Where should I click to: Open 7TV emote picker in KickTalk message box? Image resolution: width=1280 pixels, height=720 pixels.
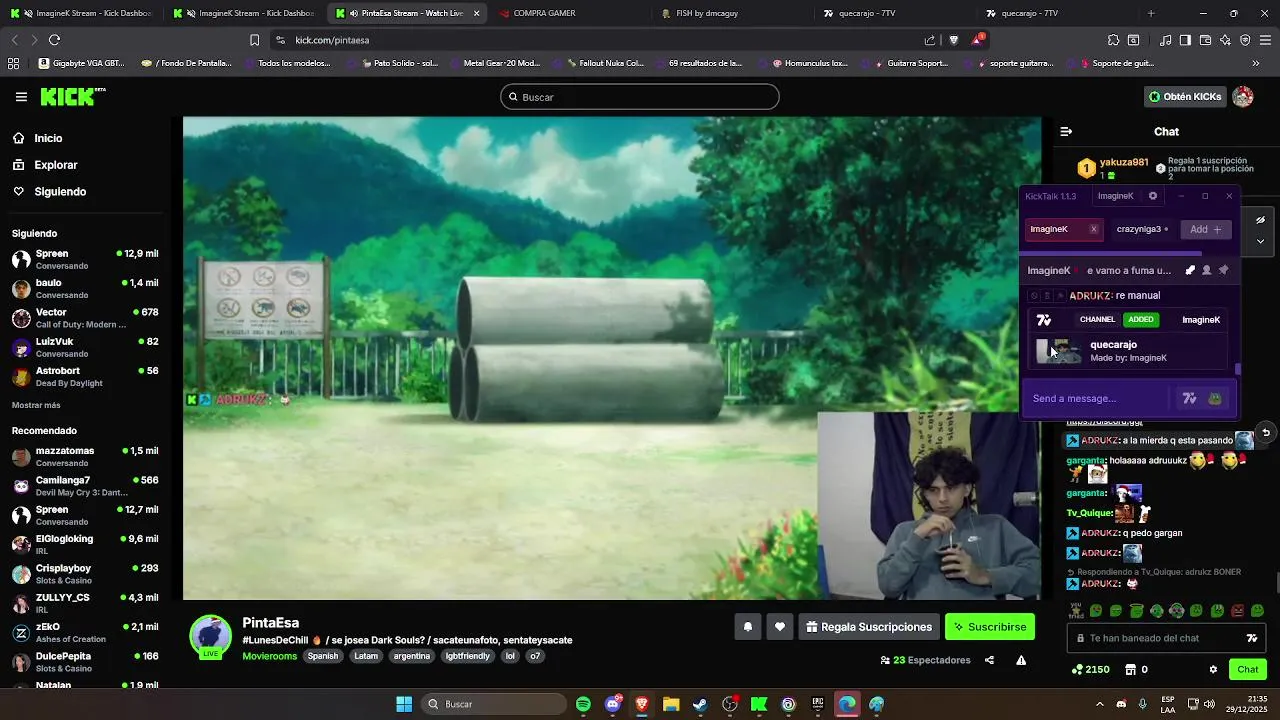pyautogui.click(x=1189, y=398)
